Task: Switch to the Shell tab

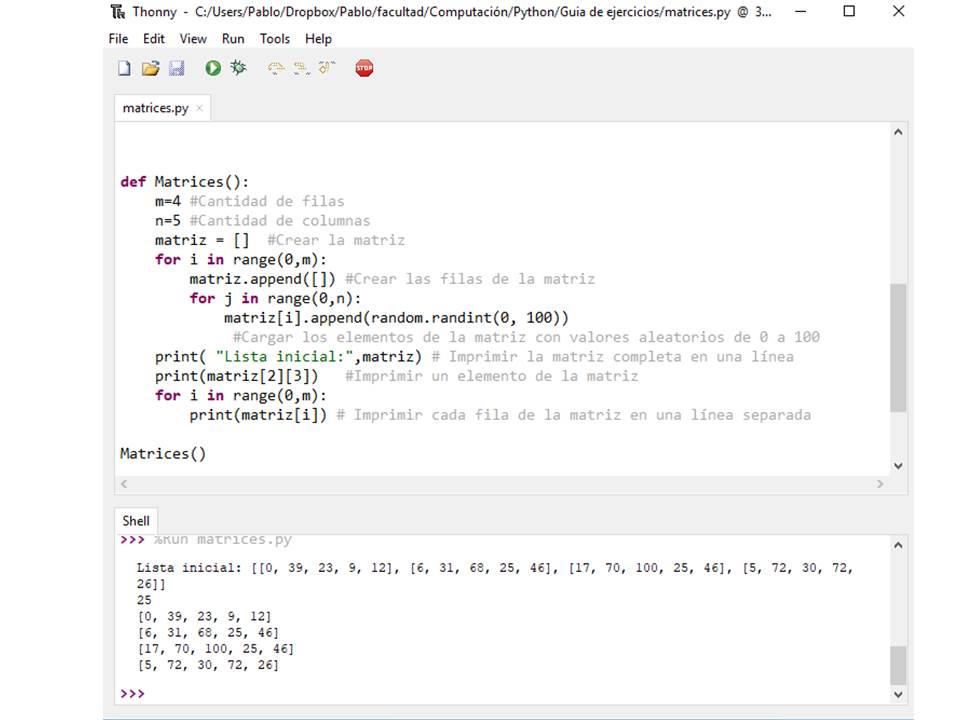Action: click(x=135, y=520)
